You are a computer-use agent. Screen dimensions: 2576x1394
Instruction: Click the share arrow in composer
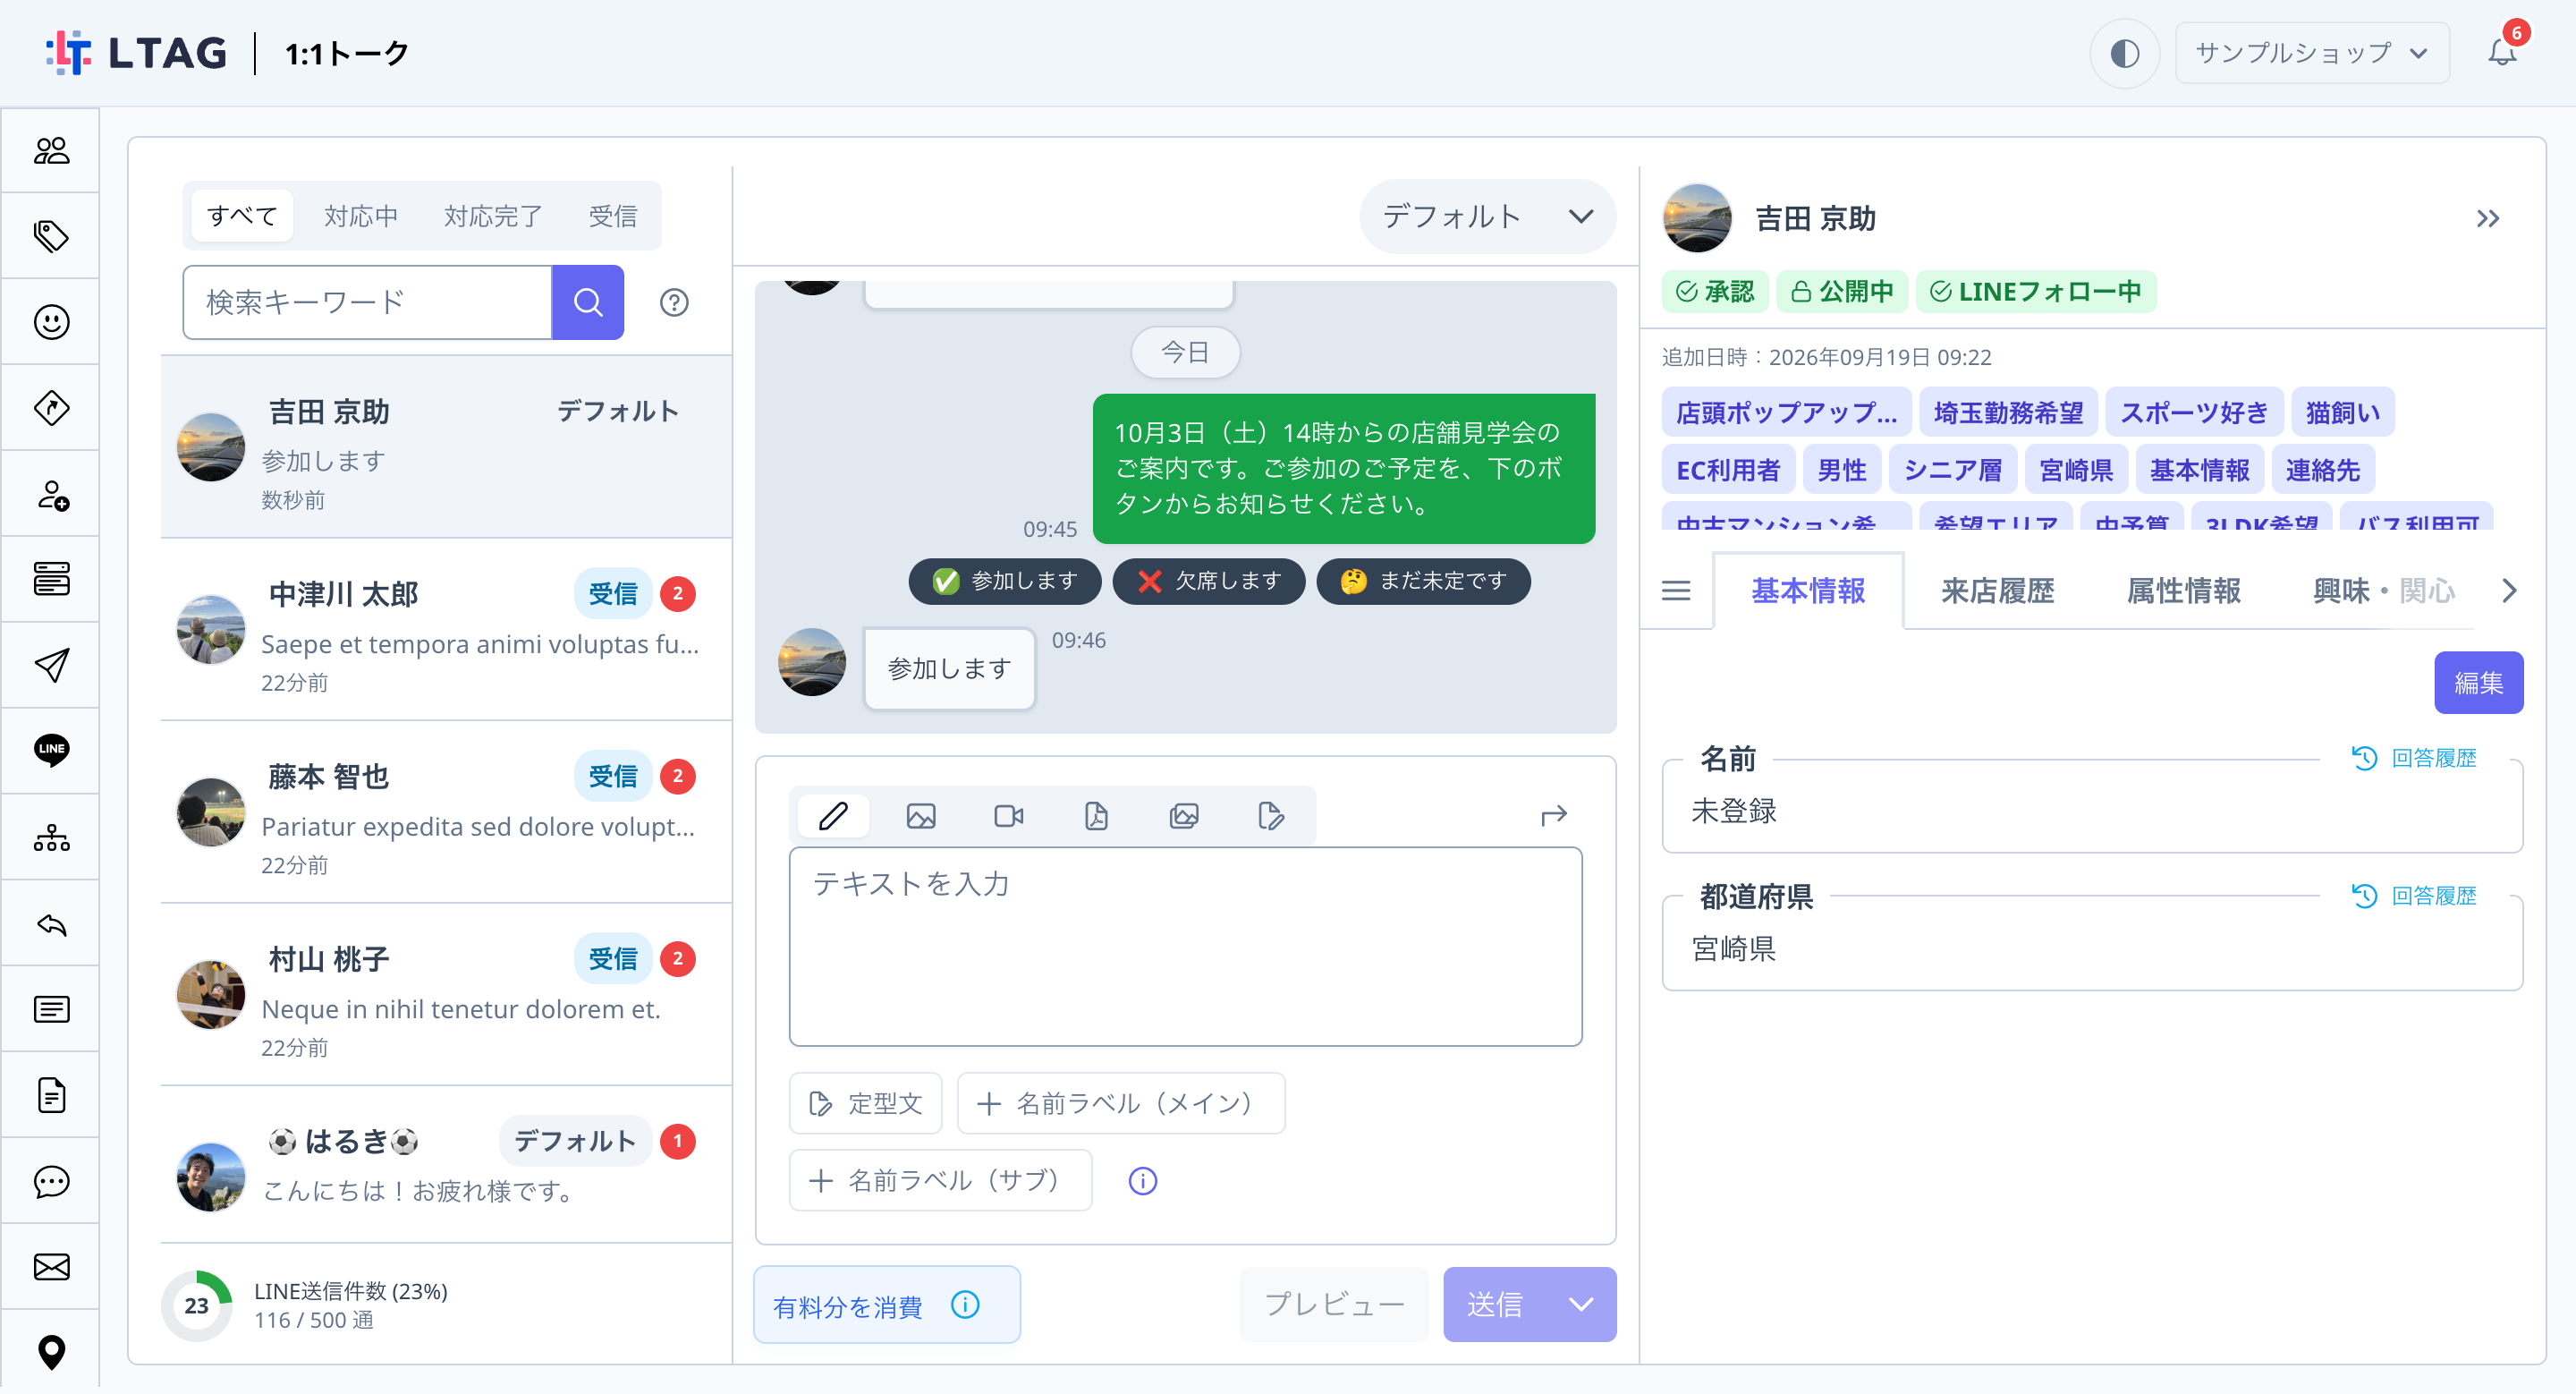[x=1553, y=816]
